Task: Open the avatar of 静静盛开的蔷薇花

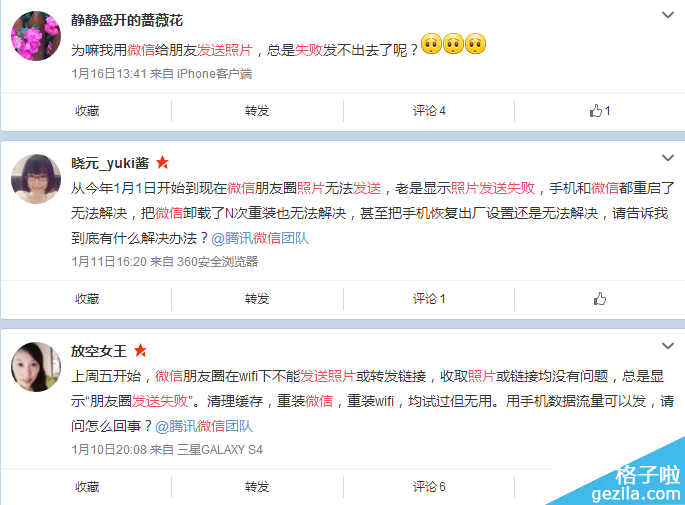Action: point(36,36)
